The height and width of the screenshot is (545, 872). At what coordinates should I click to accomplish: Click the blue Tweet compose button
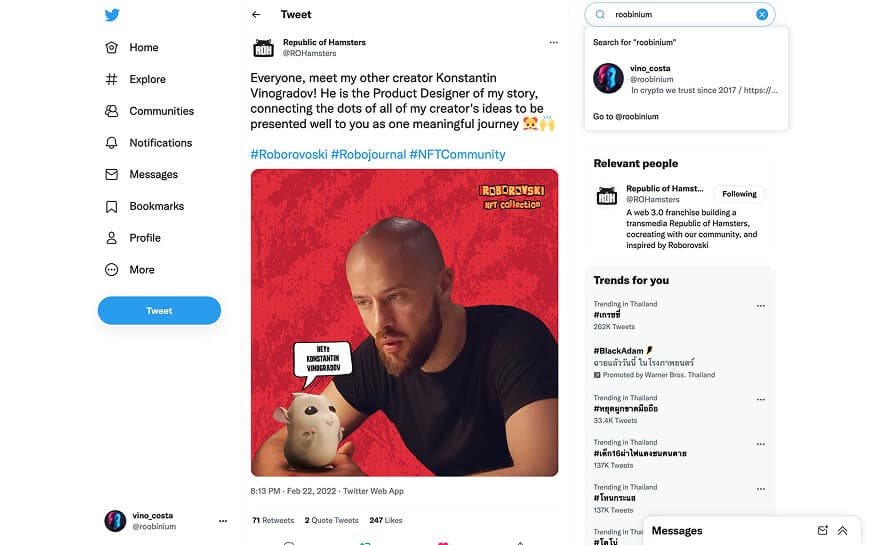(x=159, y=310)
